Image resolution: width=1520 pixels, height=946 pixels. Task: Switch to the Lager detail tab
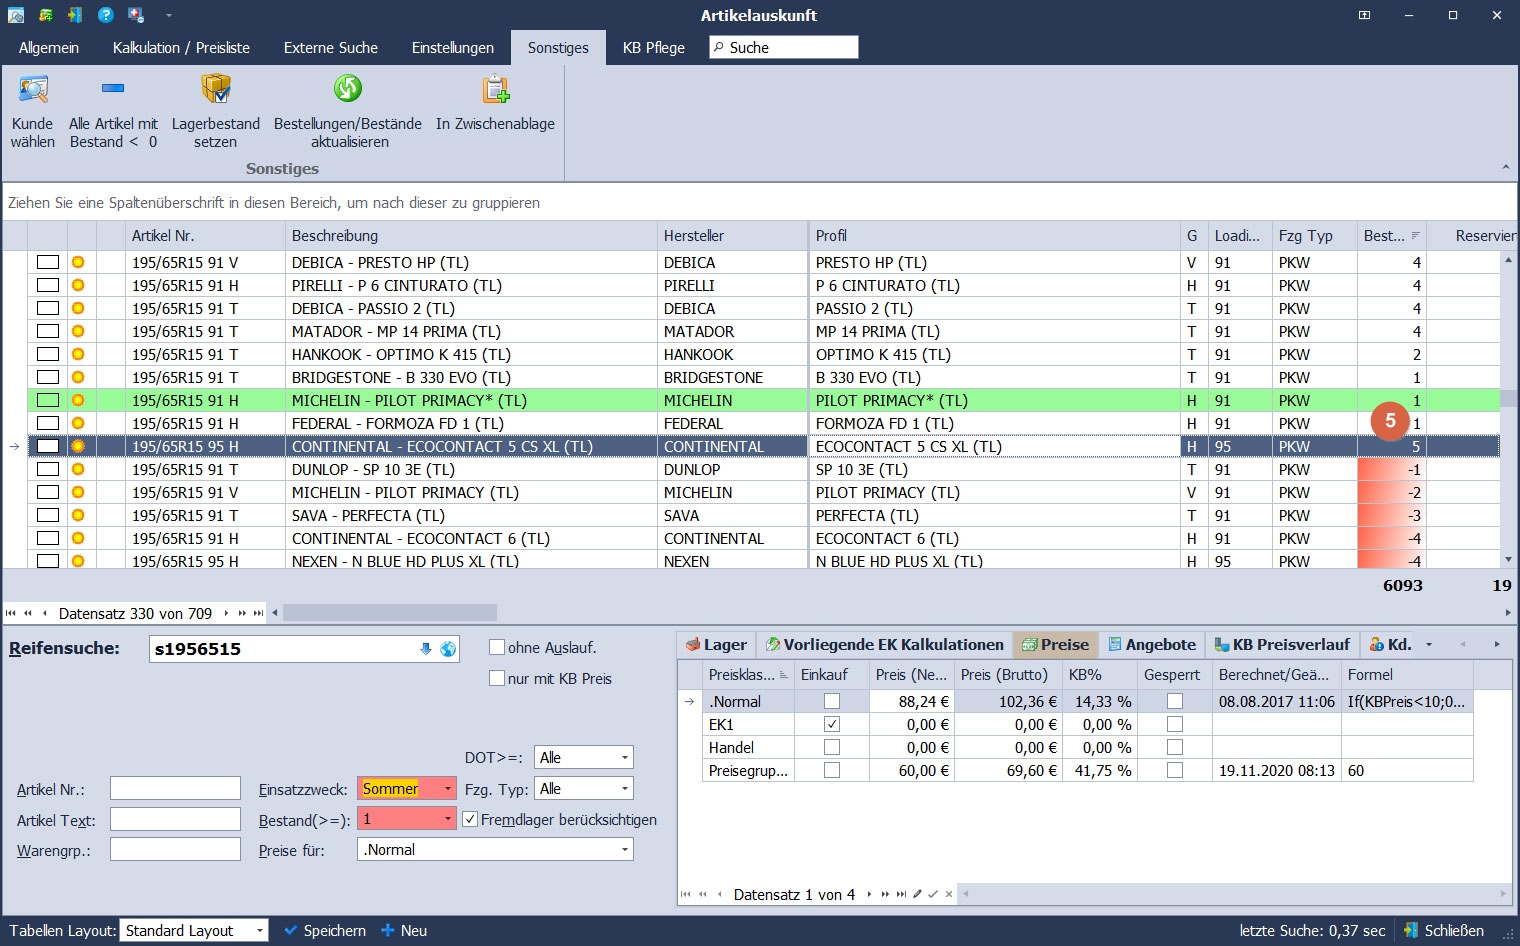point(716,645)
